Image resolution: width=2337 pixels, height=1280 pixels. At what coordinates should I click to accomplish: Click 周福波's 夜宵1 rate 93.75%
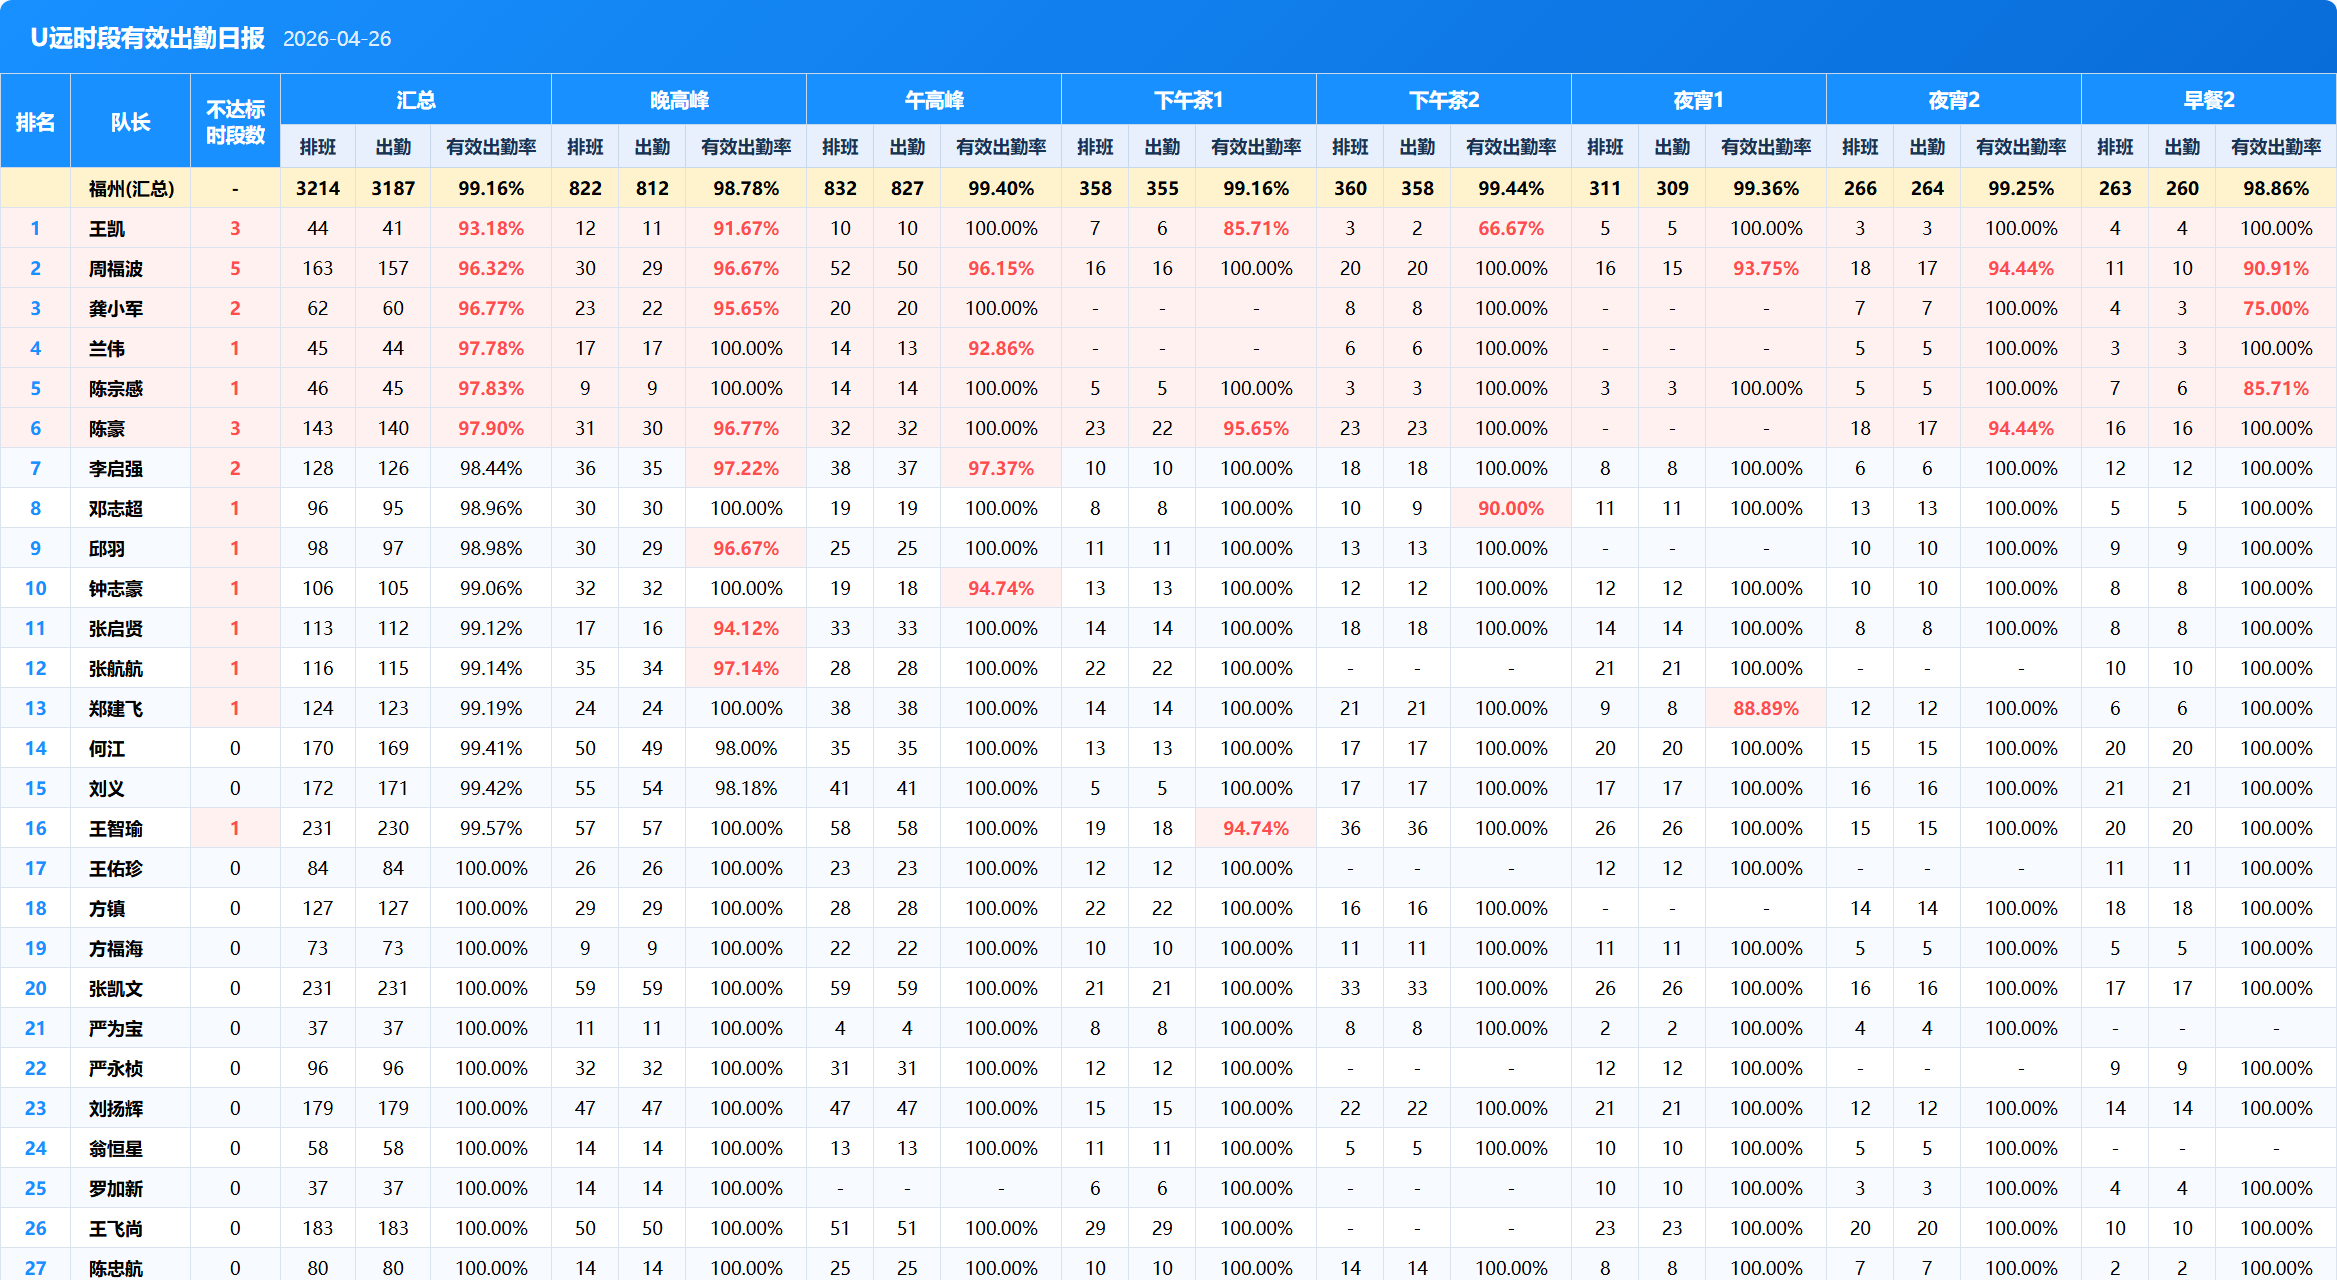coord(1766,268)
